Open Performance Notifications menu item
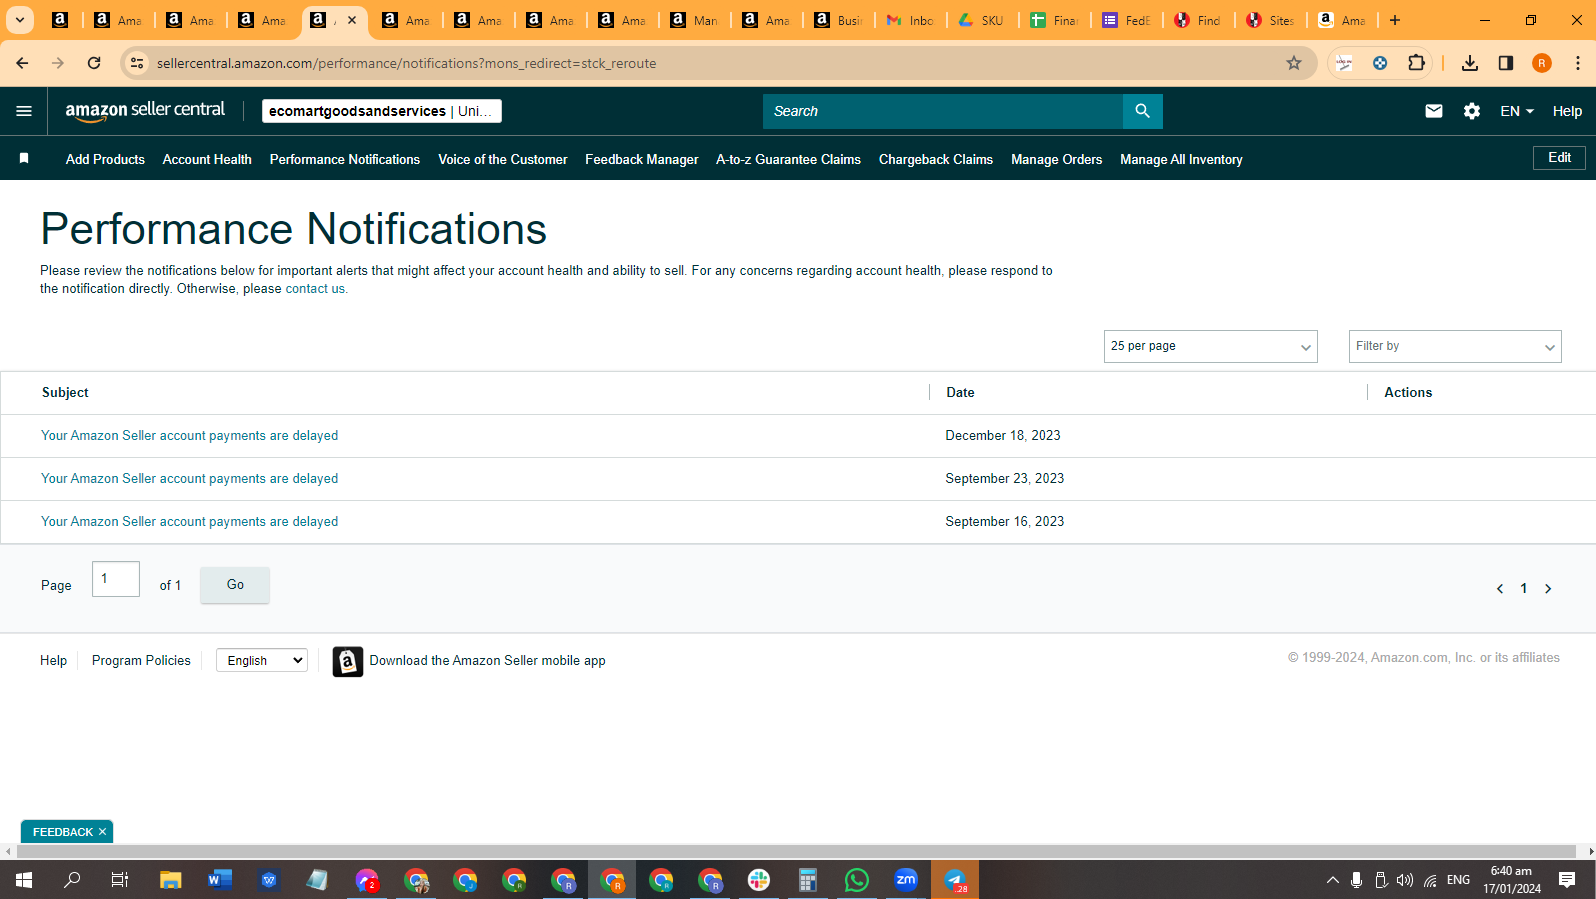The height and width of the screenshot is (899, 1596). click(345, 159)
